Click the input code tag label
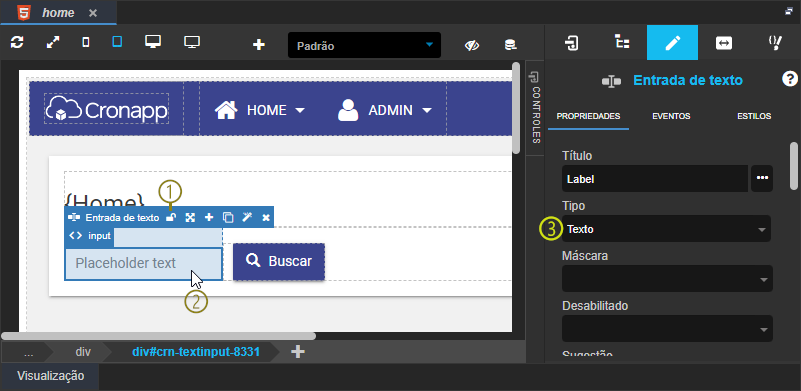The image size is (801, 391). (x=90, y=236)
